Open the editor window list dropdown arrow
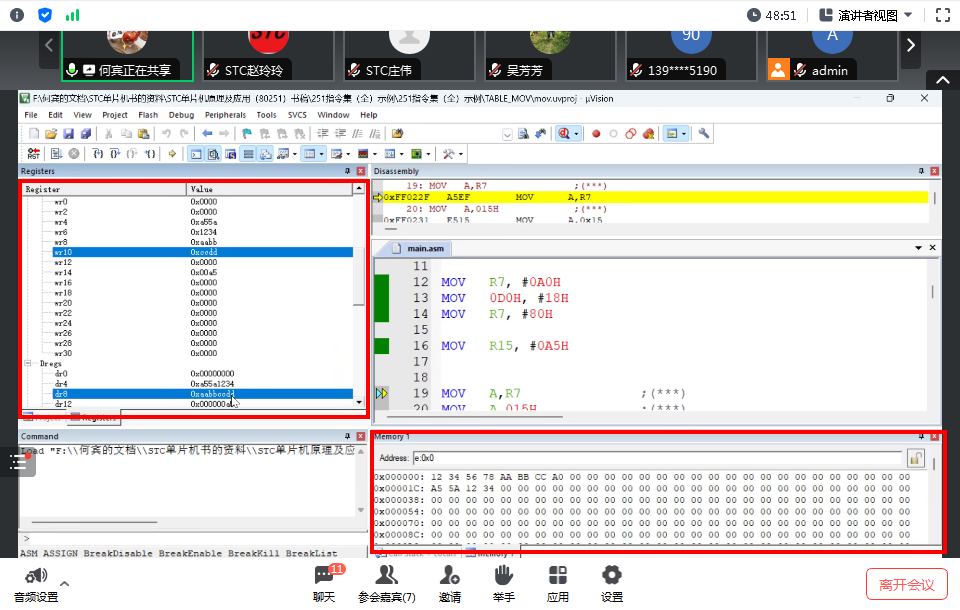 tap(918, 248)
